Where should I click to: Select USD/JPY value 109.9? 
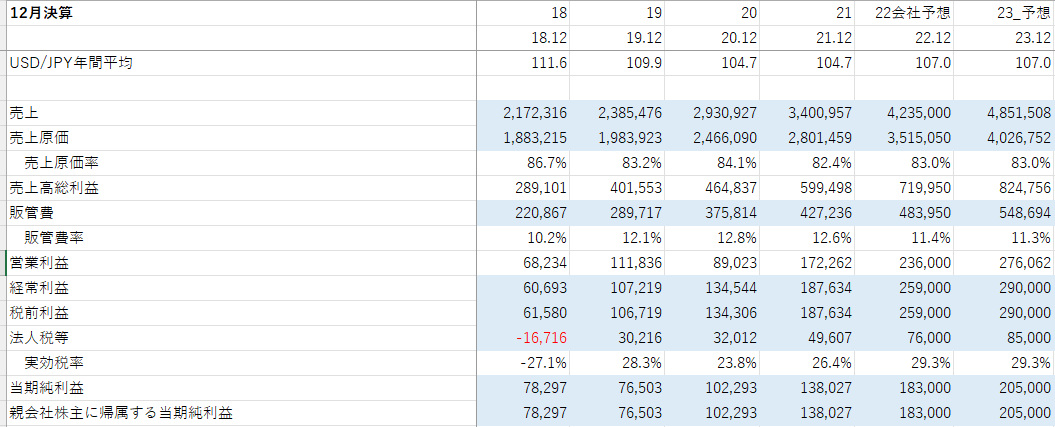(617, 63)
